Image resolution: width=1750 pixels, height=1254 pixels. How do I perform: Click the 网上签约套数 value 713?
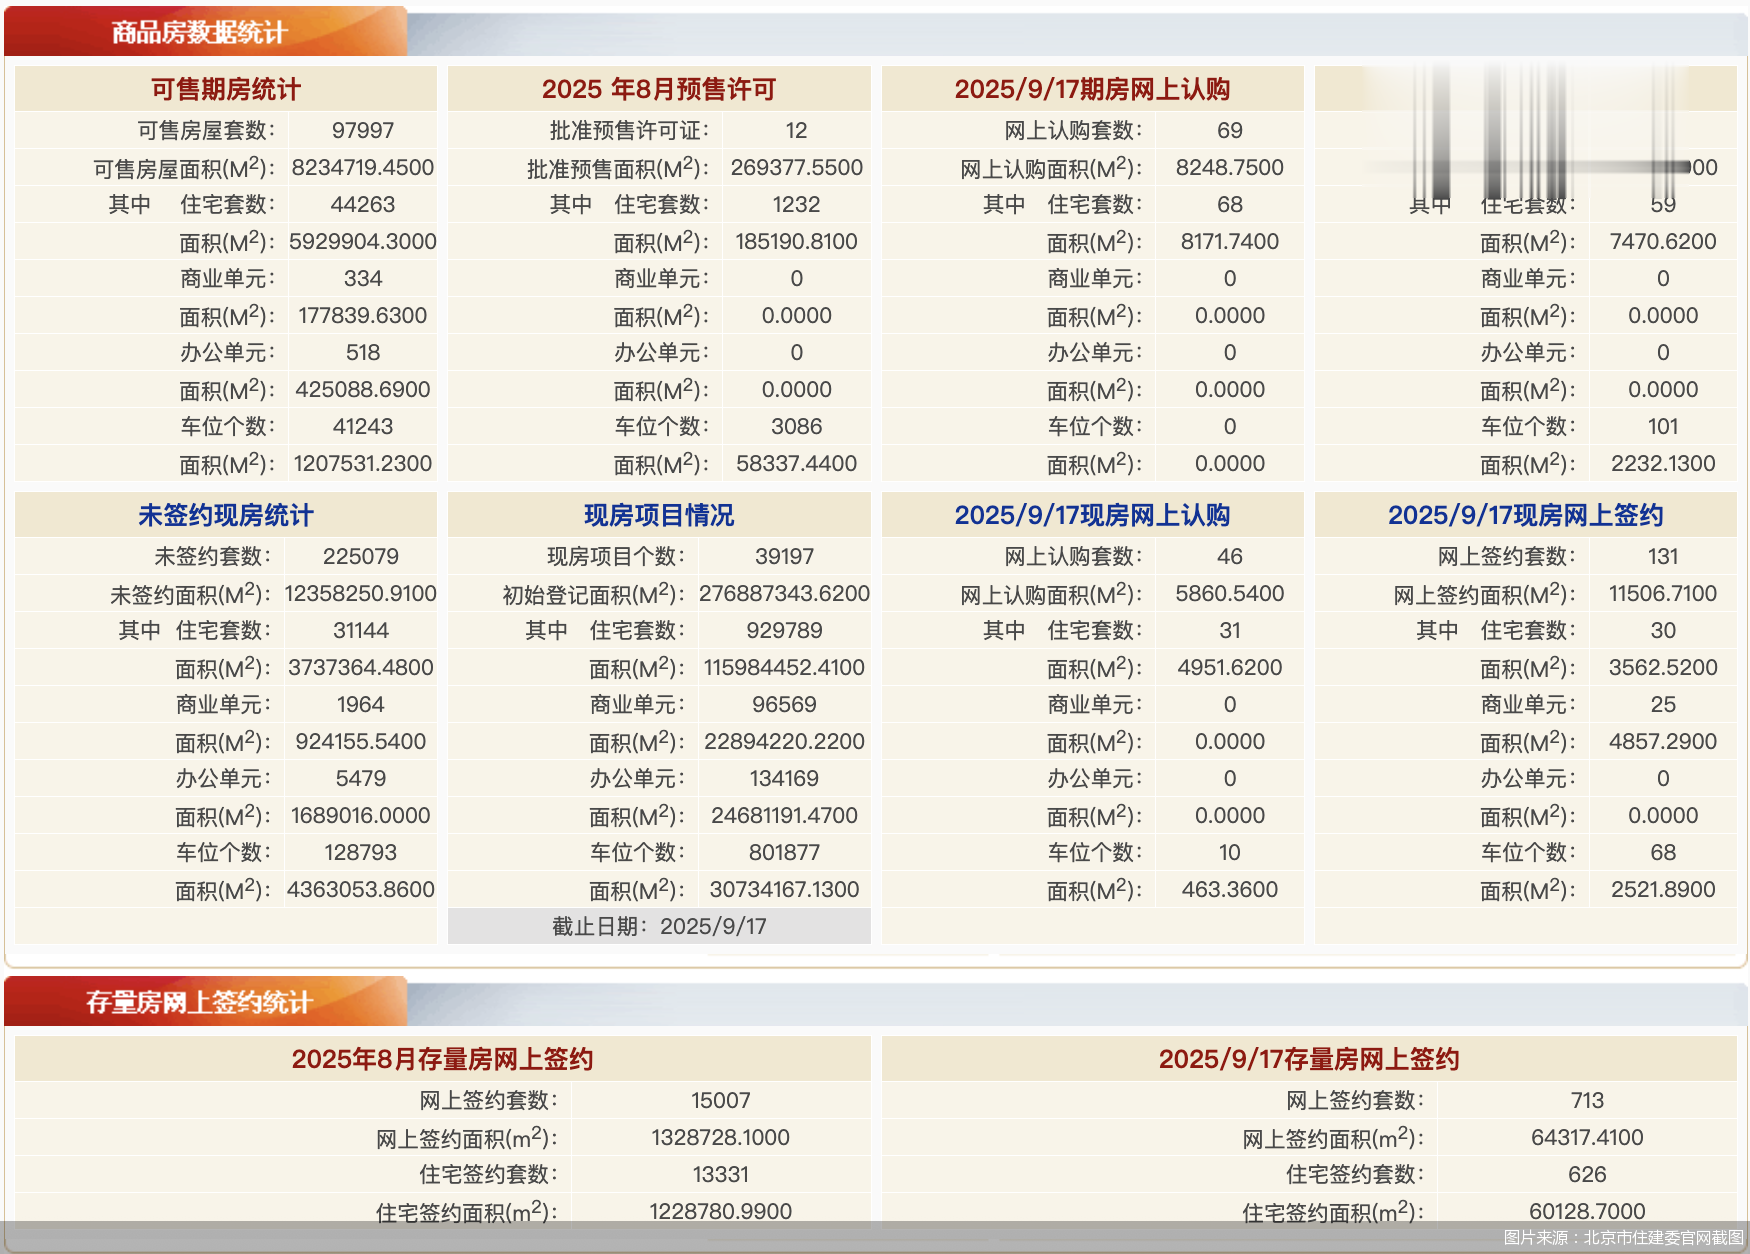pos(1587,1100)
